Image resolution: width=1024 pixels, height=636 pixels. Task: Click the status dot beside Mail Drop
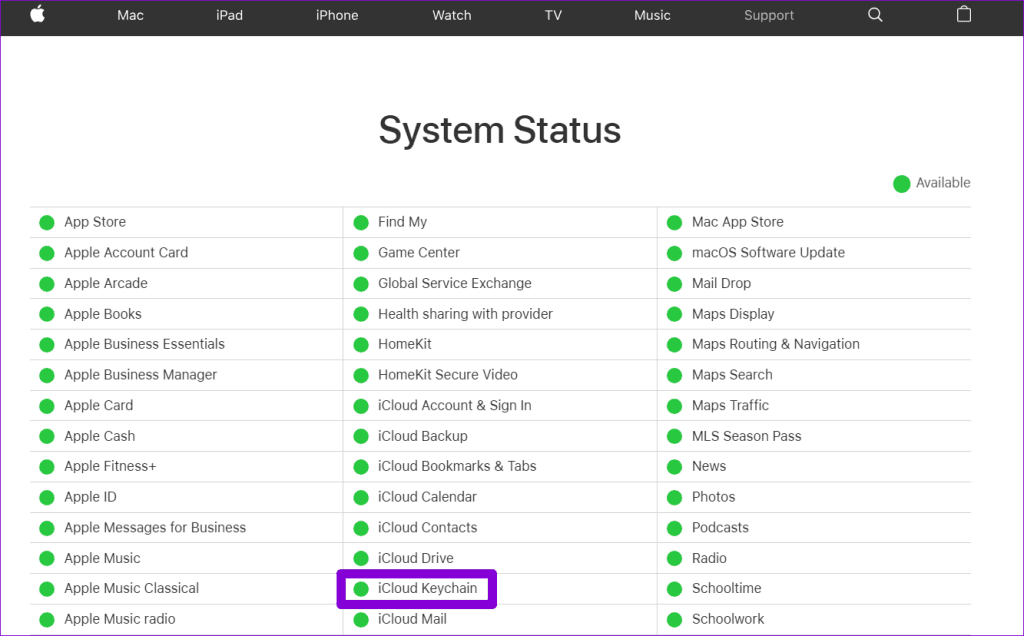tap(674, 283)
